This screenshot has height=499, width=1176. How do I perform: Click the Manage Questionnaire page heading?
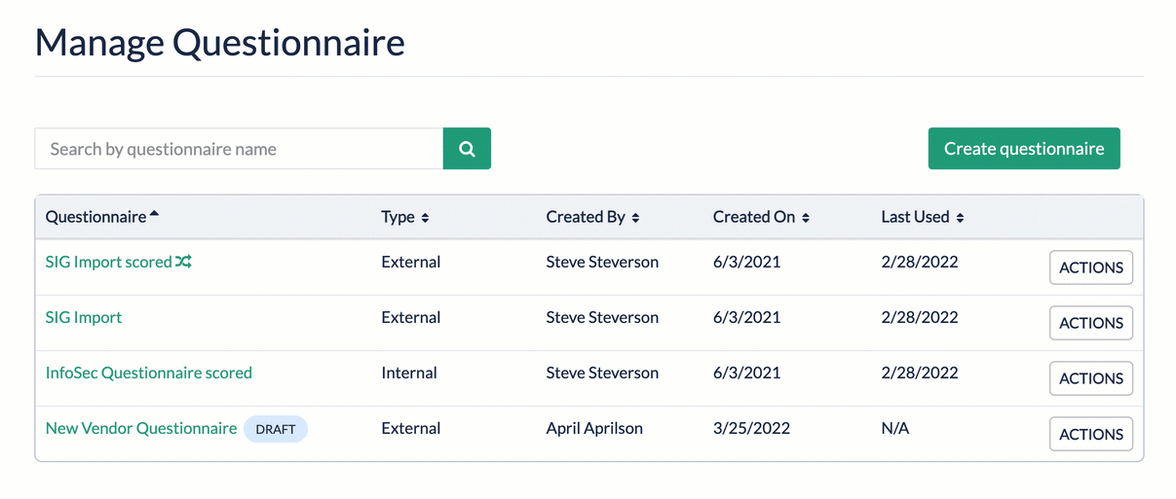(220, 44)
